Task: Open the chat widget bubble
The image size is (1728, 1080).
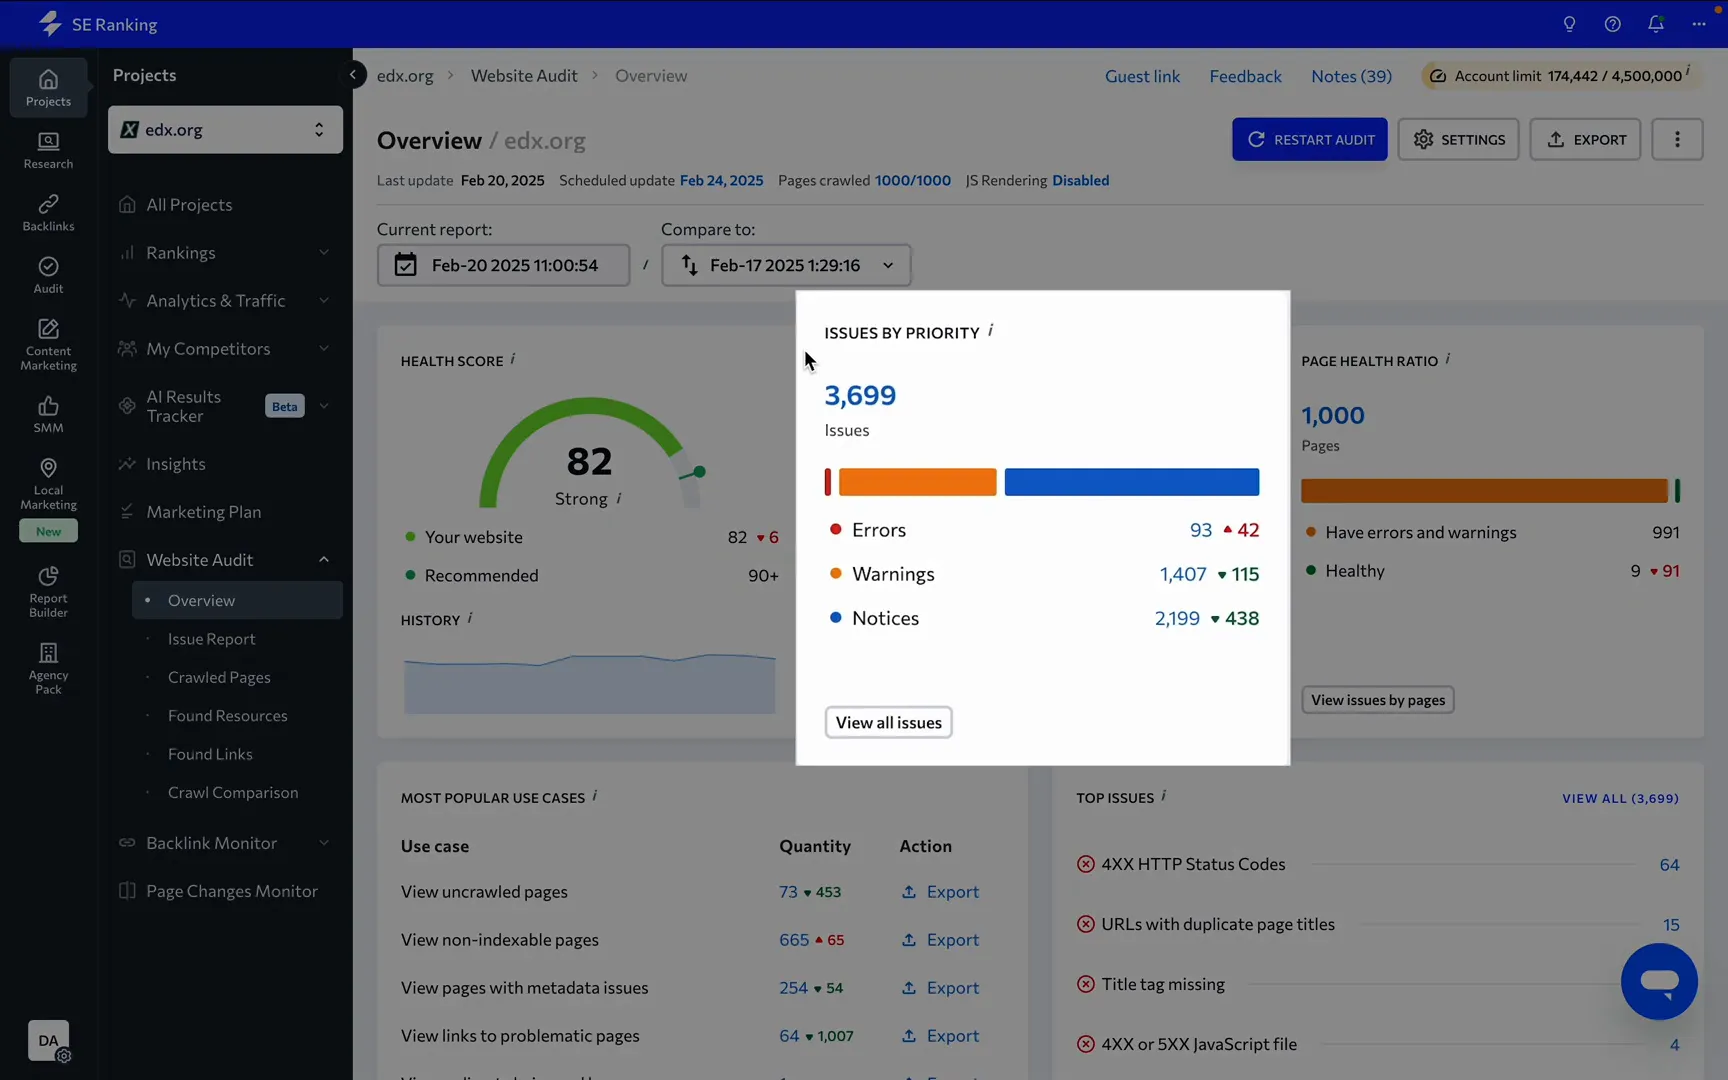Action: (x=1659, y=982)
